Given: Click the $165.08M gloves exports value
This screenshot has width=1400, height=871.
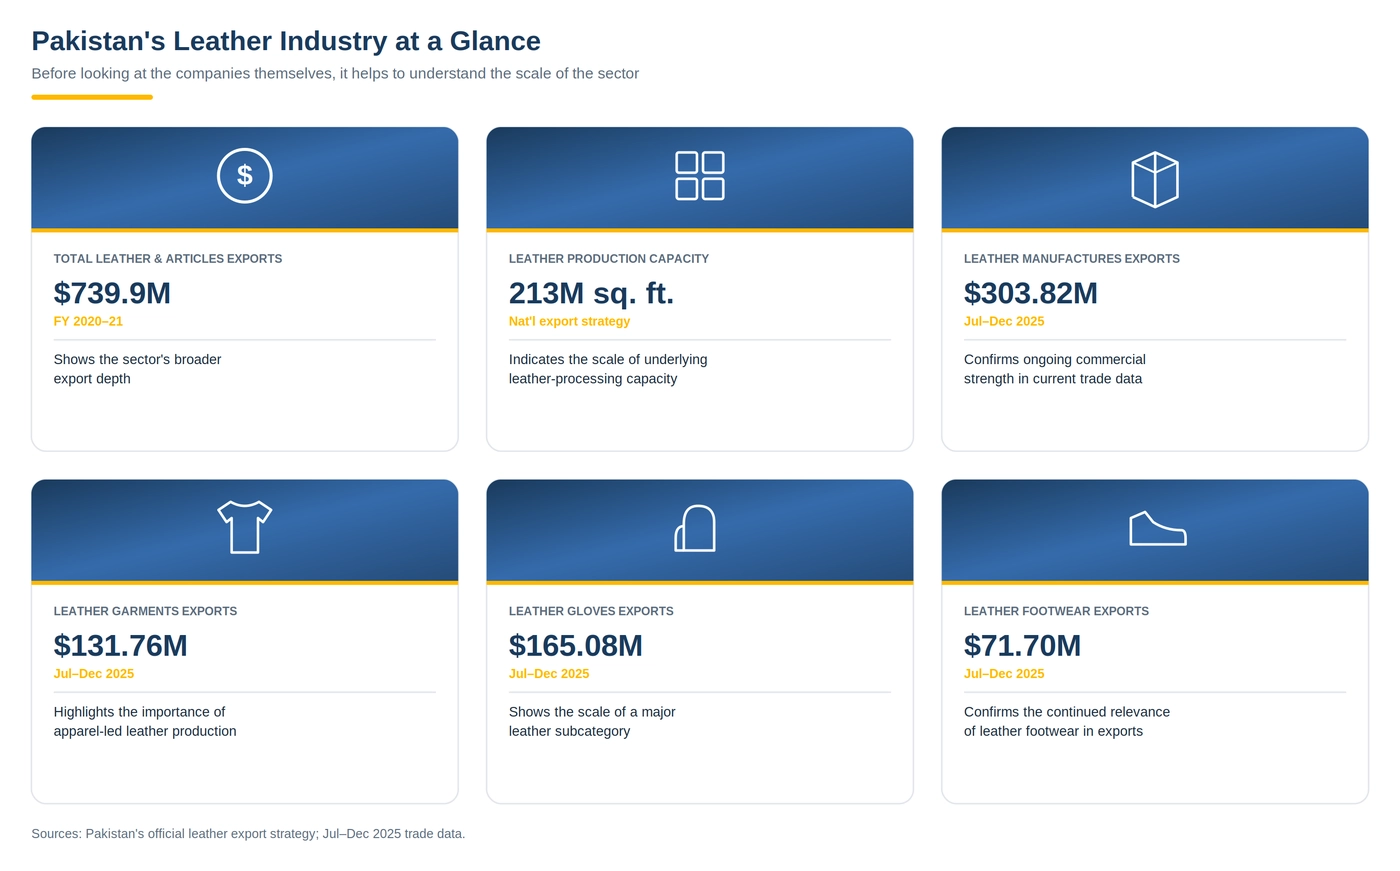Looking at the screenshot, I should tap(575, 645).
